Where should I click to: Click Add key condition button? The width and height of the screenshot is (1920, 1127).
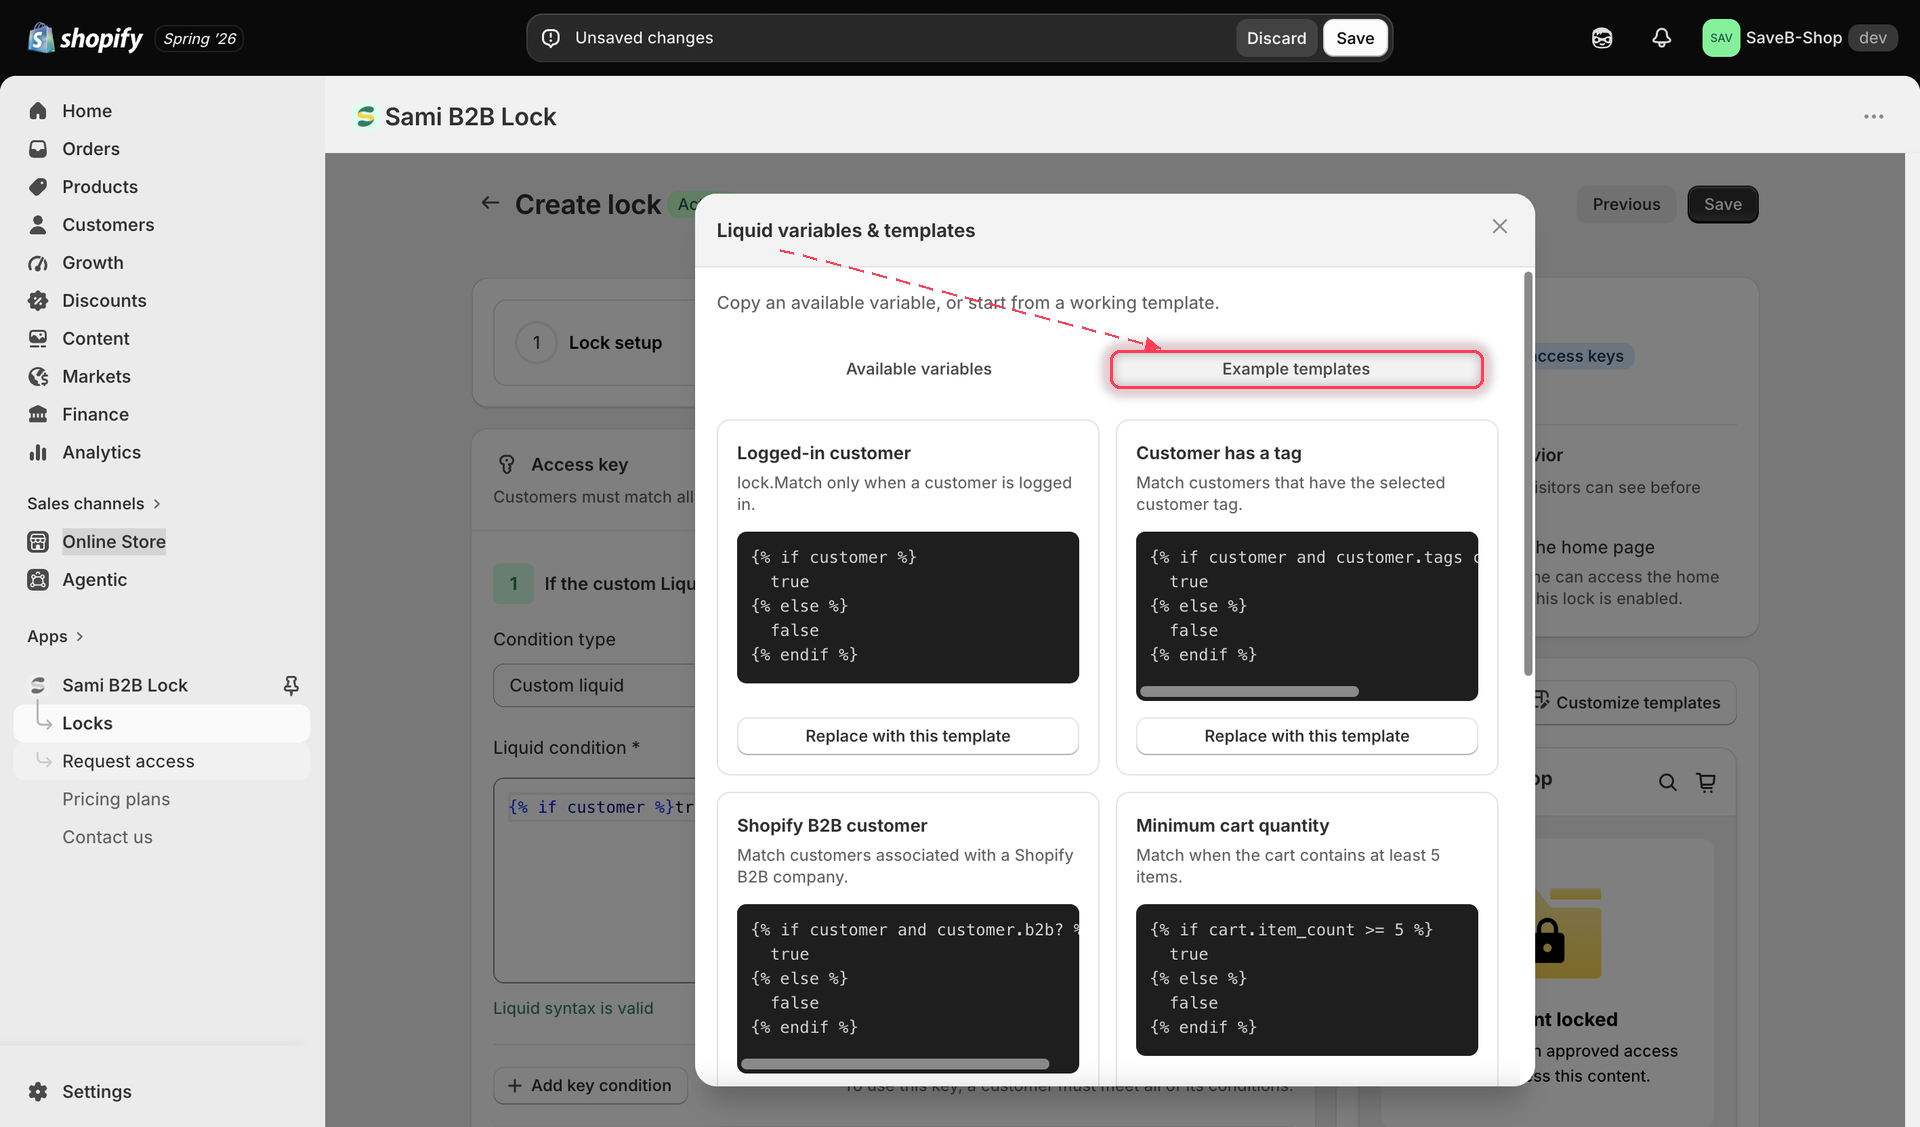click(x=589, y=1085)
